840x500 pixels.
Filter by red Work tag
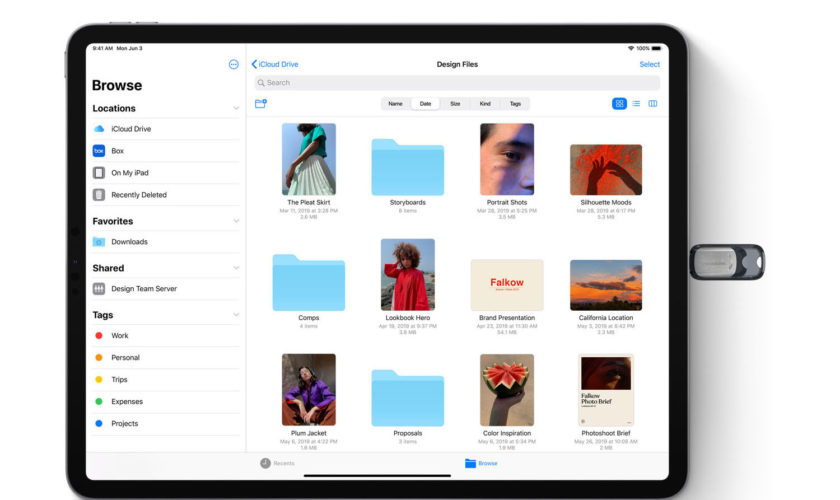[99, 336]
